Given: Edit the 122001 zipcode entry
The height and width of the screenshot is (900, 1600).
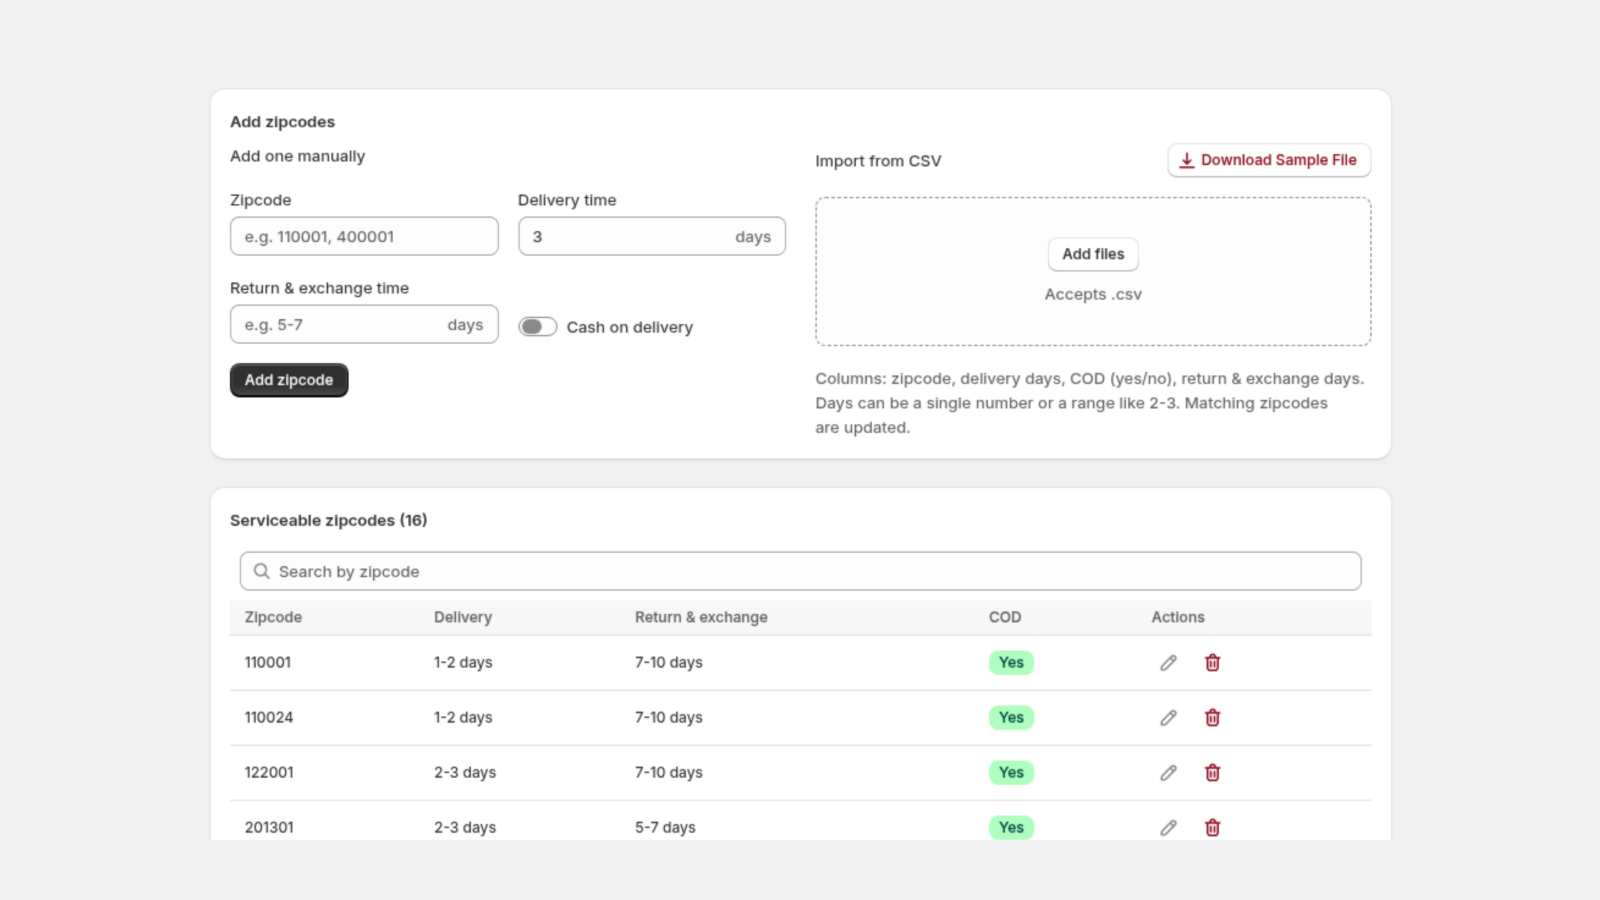Looking at the screenshot, I should pos(1168,773).
